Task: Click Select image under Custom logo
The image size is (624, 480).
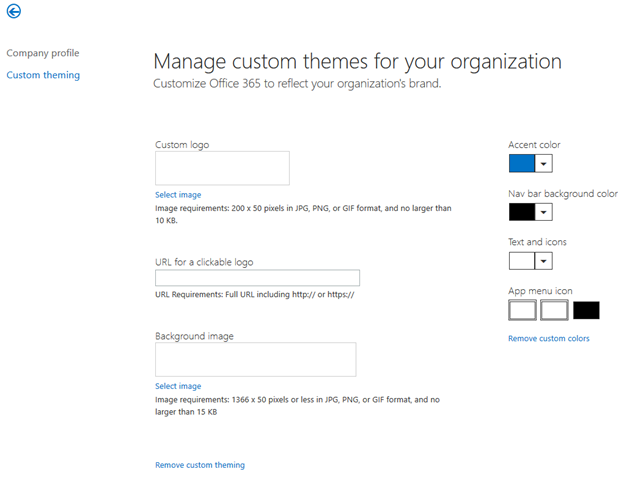Action: coord(178,194)
